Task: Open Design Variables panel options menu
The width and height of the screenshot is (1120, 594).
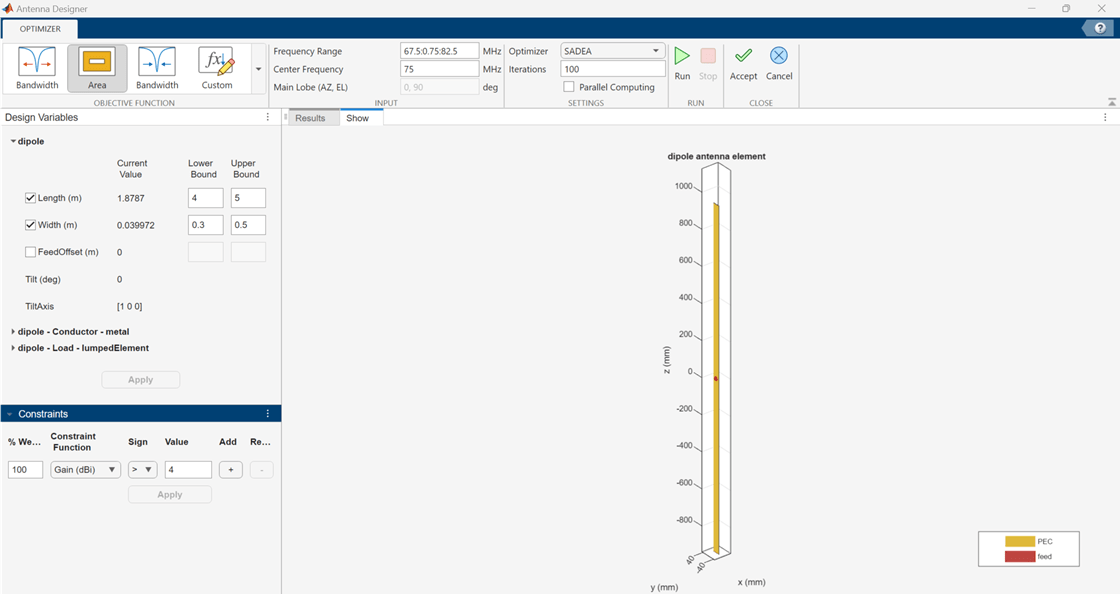Action: pyautogui.click(x=268, y=118)
